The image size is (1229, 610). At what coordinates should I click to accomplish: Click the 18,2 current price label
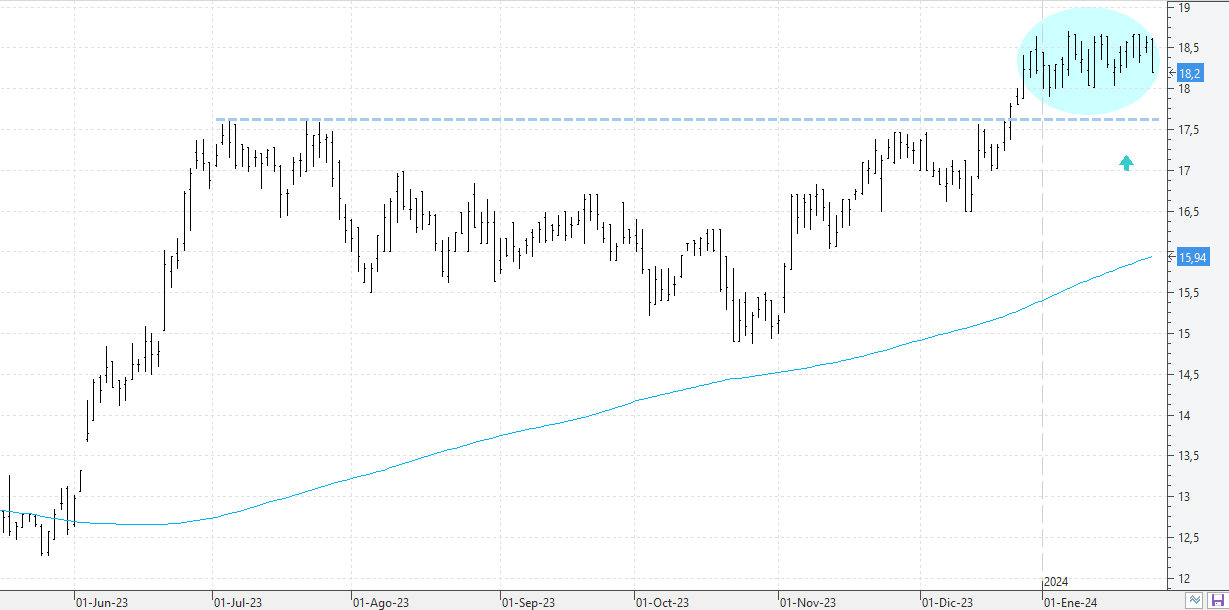pos(1189,73)
